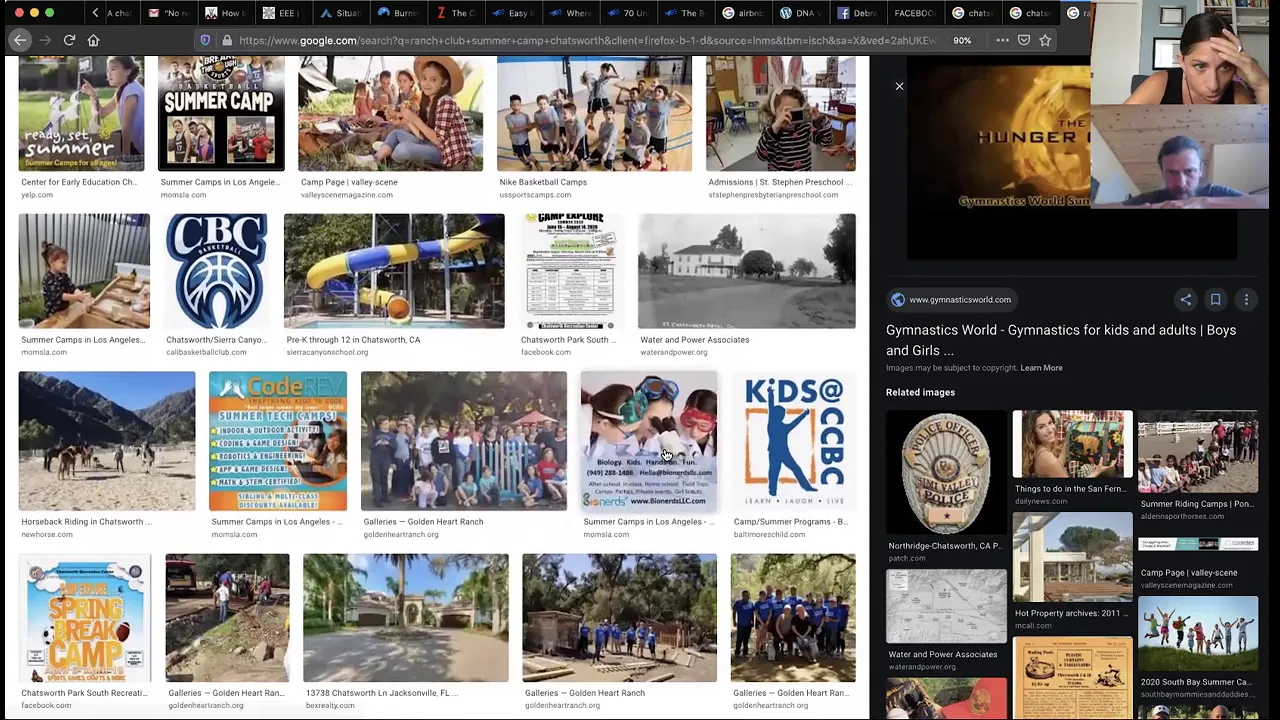This screenshot has height=720, width=1280.
Task: Open the Kids@CCBC camp programs image
Action: pos(793,441)
